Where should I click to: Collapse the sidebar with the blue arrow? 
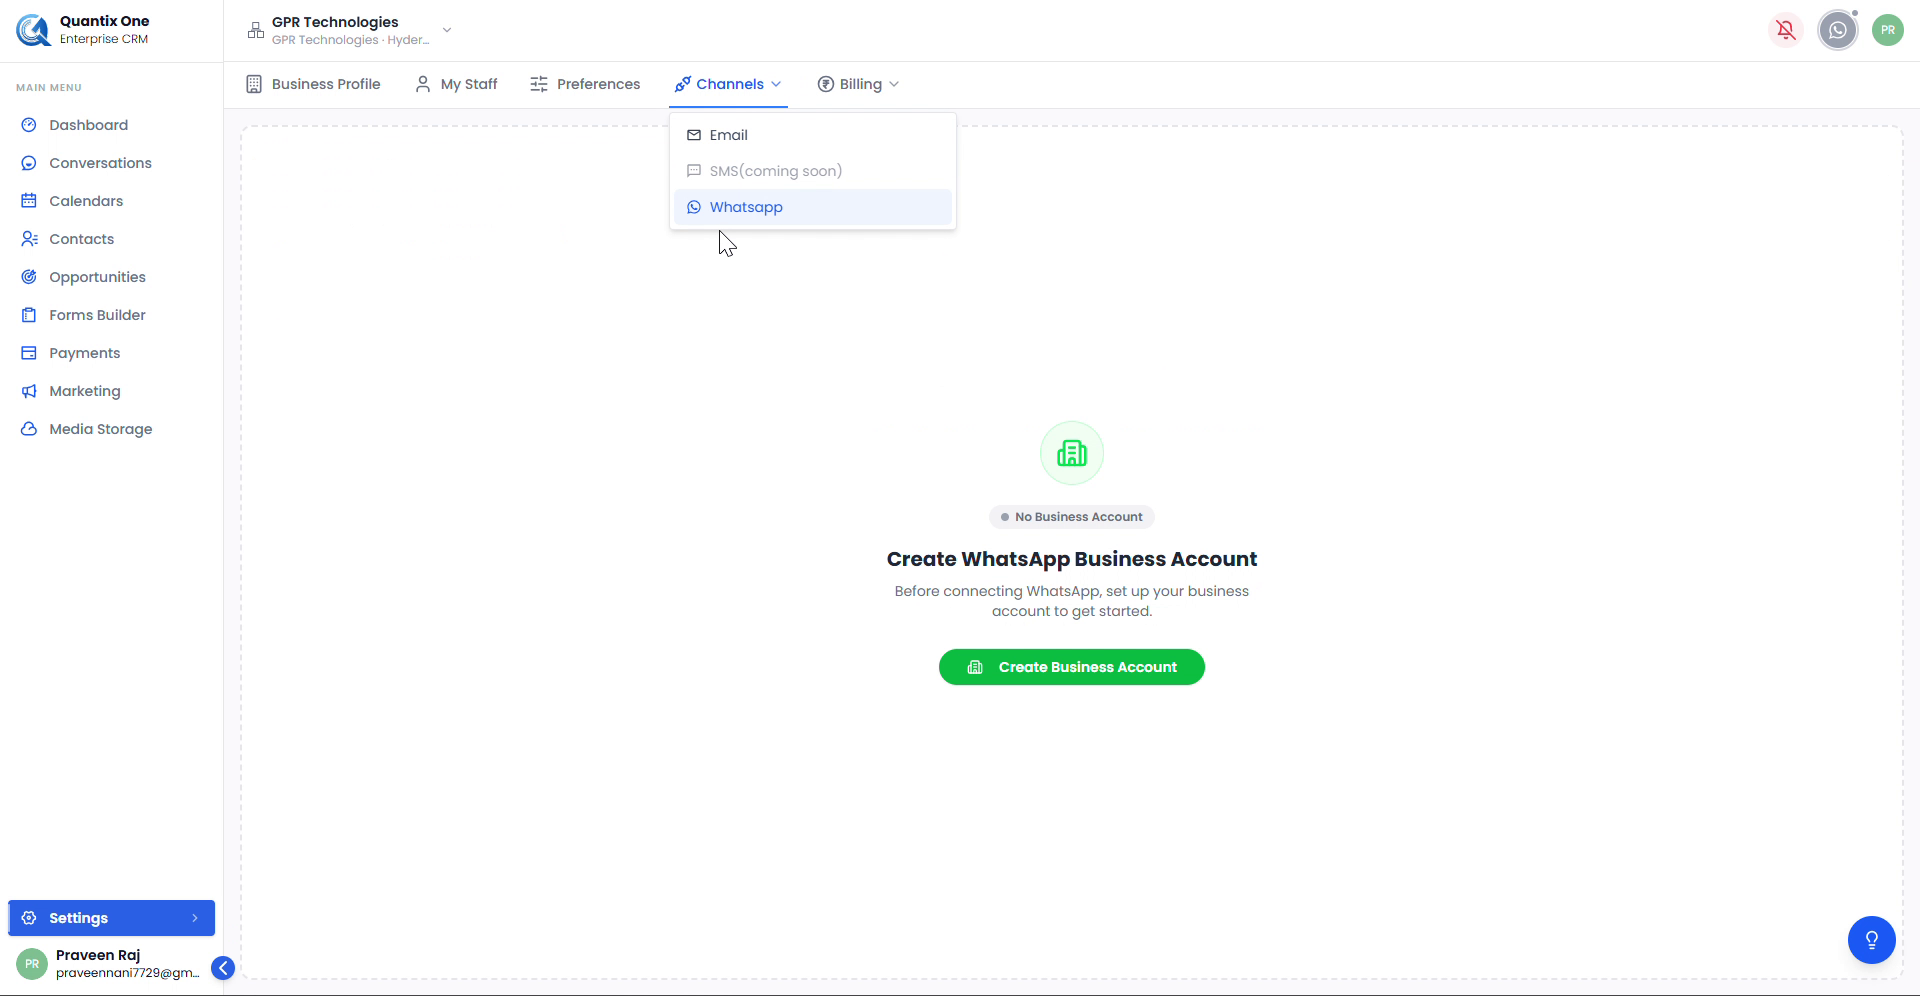click(223, 968)
